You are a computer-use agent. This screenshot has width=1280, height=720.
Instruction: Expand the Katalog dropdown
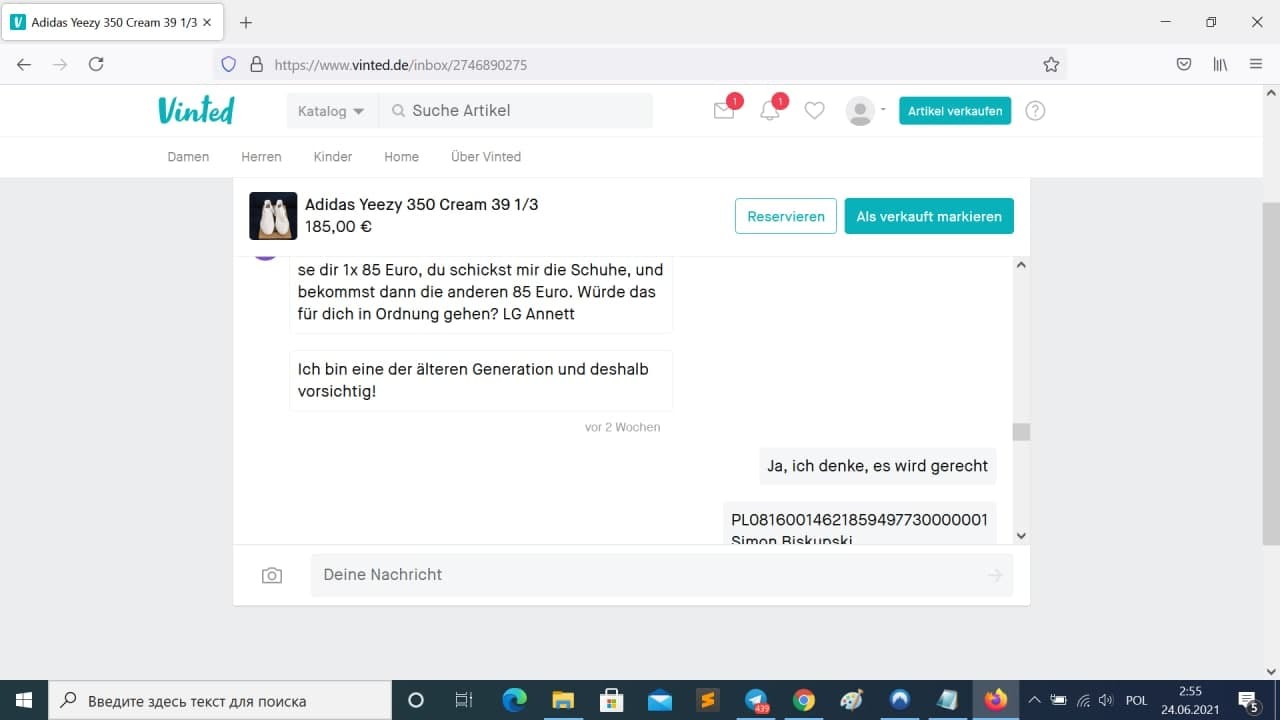point(332,111)
